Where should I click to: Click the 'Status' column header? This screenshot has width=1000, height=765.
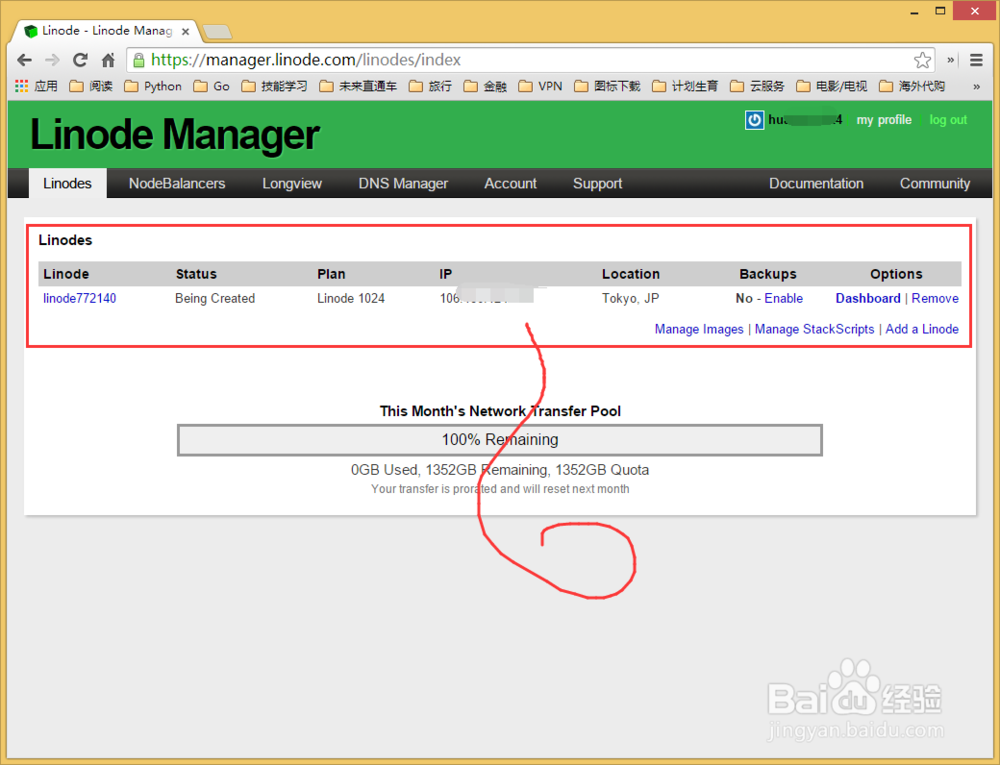click(x=196, y=274)
